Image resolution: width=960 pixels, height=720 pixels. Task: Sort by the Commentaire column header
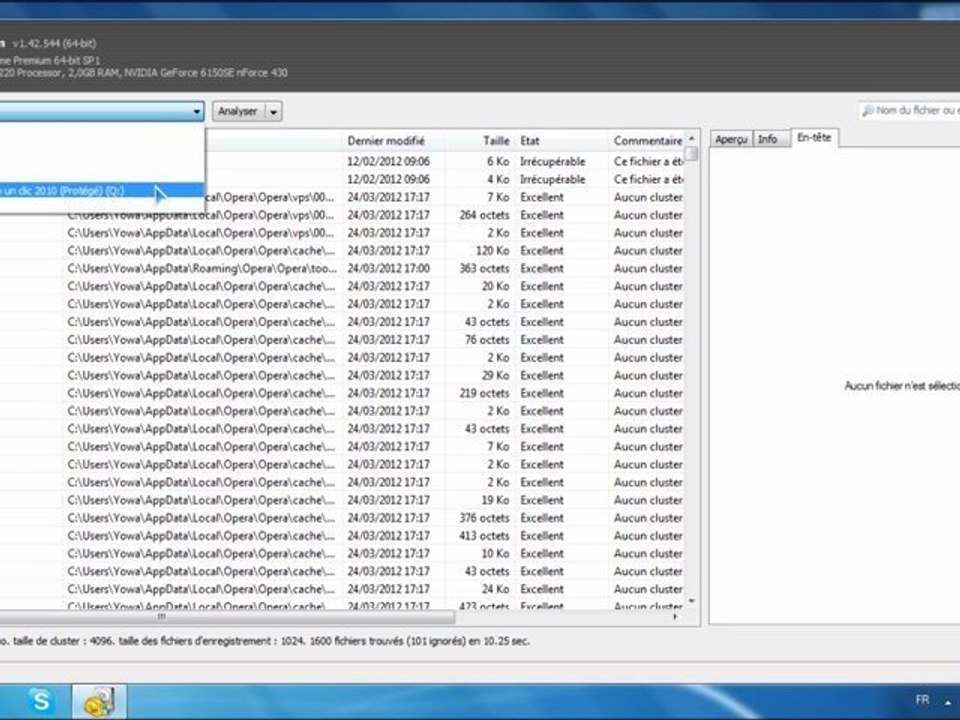tap(648, 141)
